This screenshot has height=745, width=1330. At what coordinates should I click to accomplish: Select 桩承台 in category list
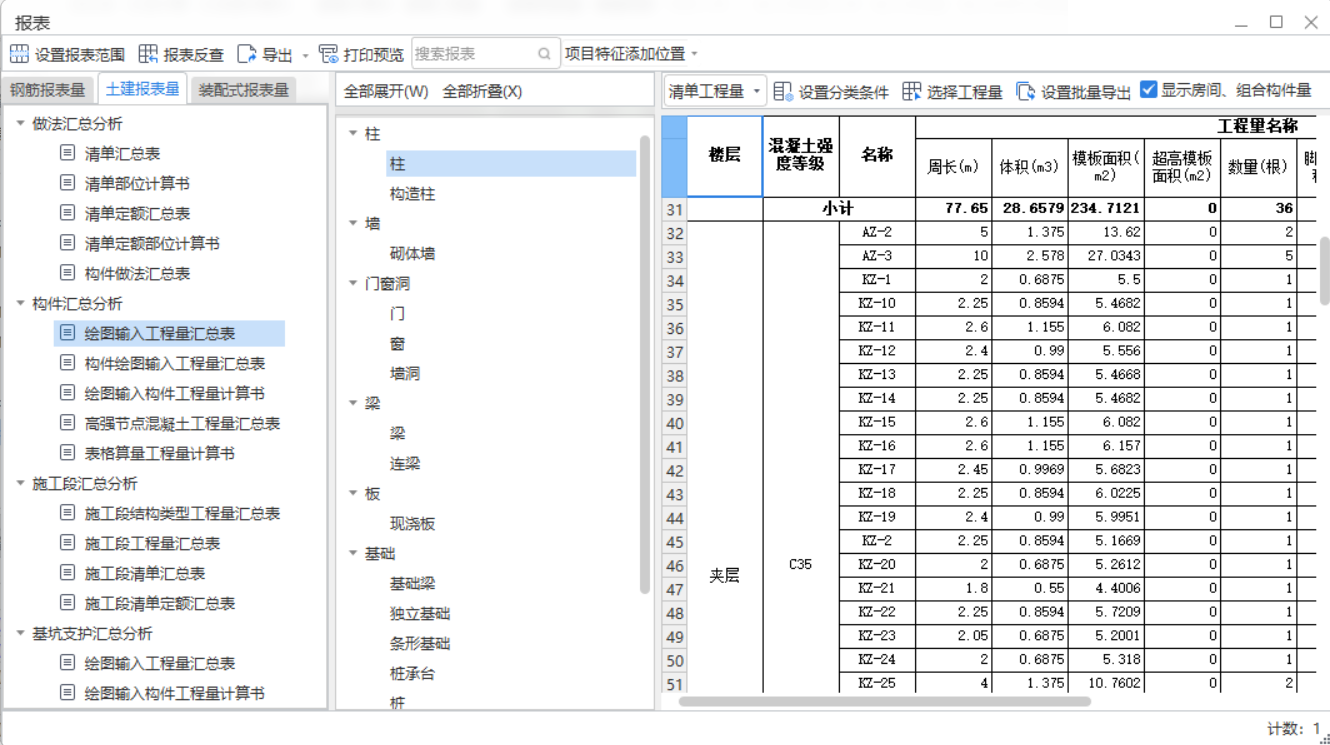[x=413, y=673]
